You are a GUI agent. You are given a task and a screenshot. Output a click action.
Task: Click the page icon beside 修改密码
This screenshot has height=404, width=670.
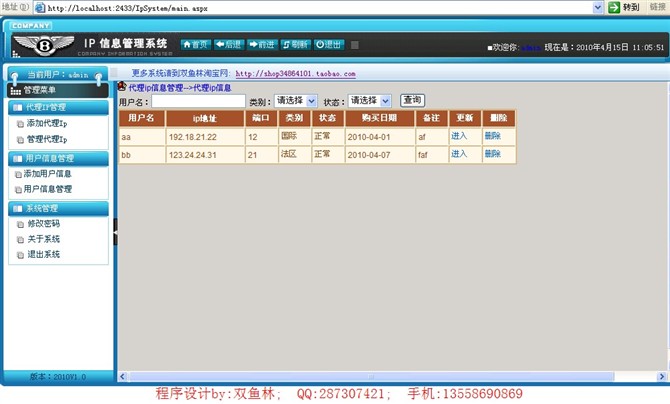tap(20, 224)
